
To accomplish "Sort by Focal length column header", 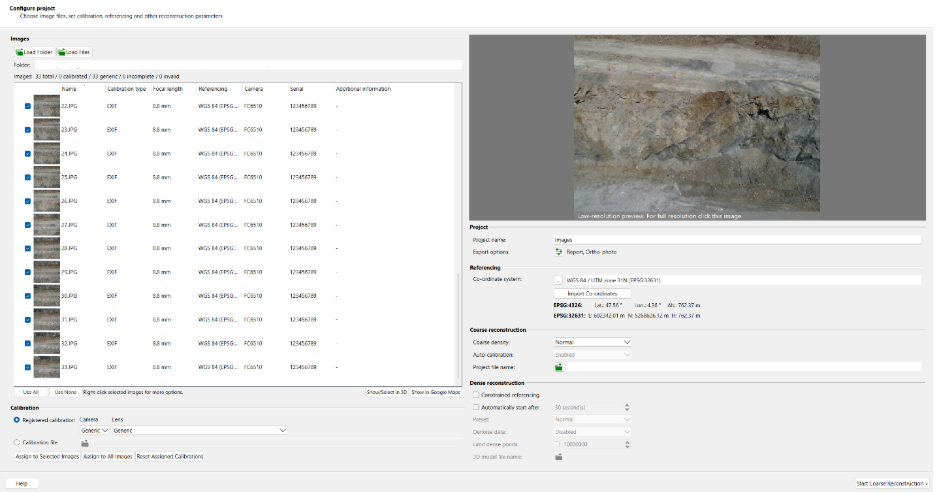I will (166, 89).
